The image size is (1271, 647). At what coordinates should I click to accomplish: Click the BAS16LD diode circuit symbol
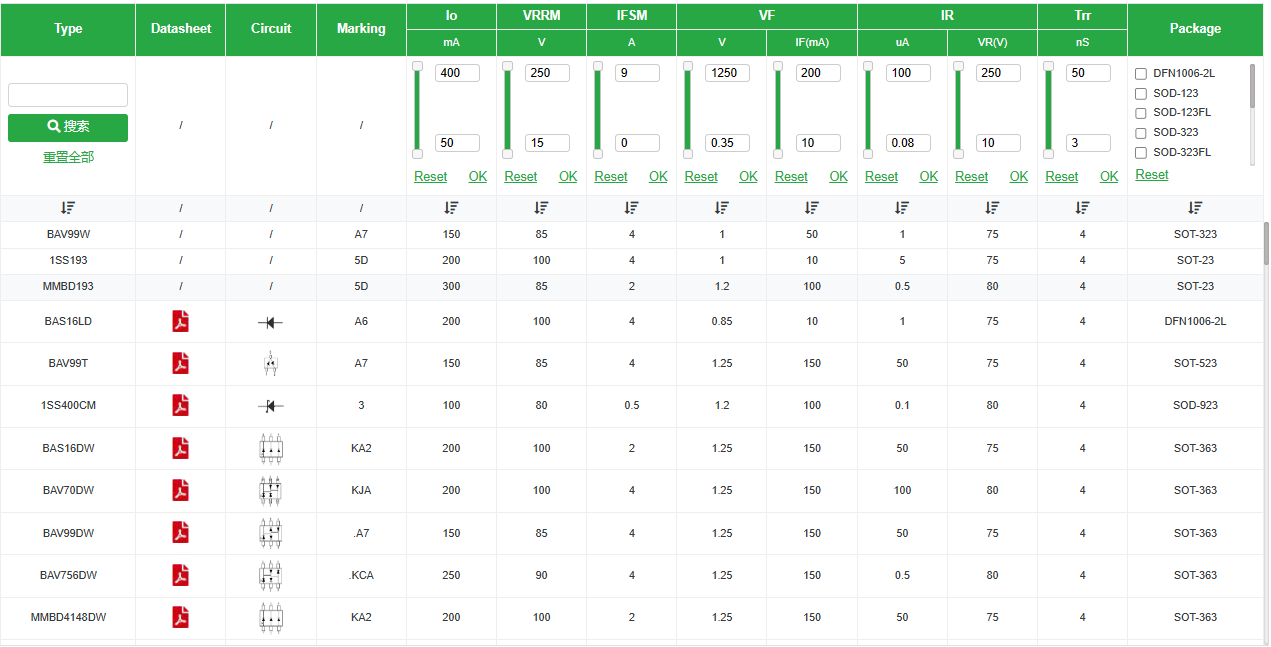pyautogui.click(x=271, y=322)
